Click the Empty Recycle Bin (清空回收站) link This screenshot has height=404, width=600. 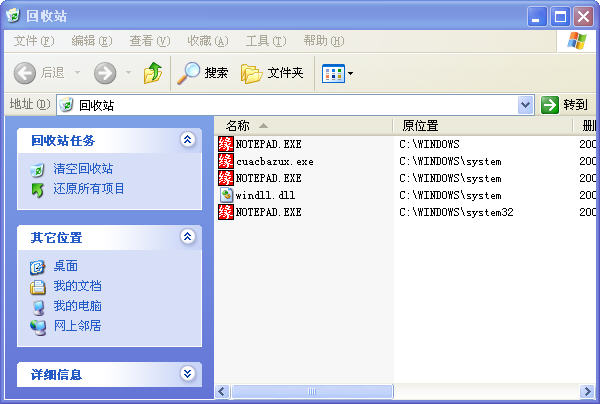coord(83,169)
